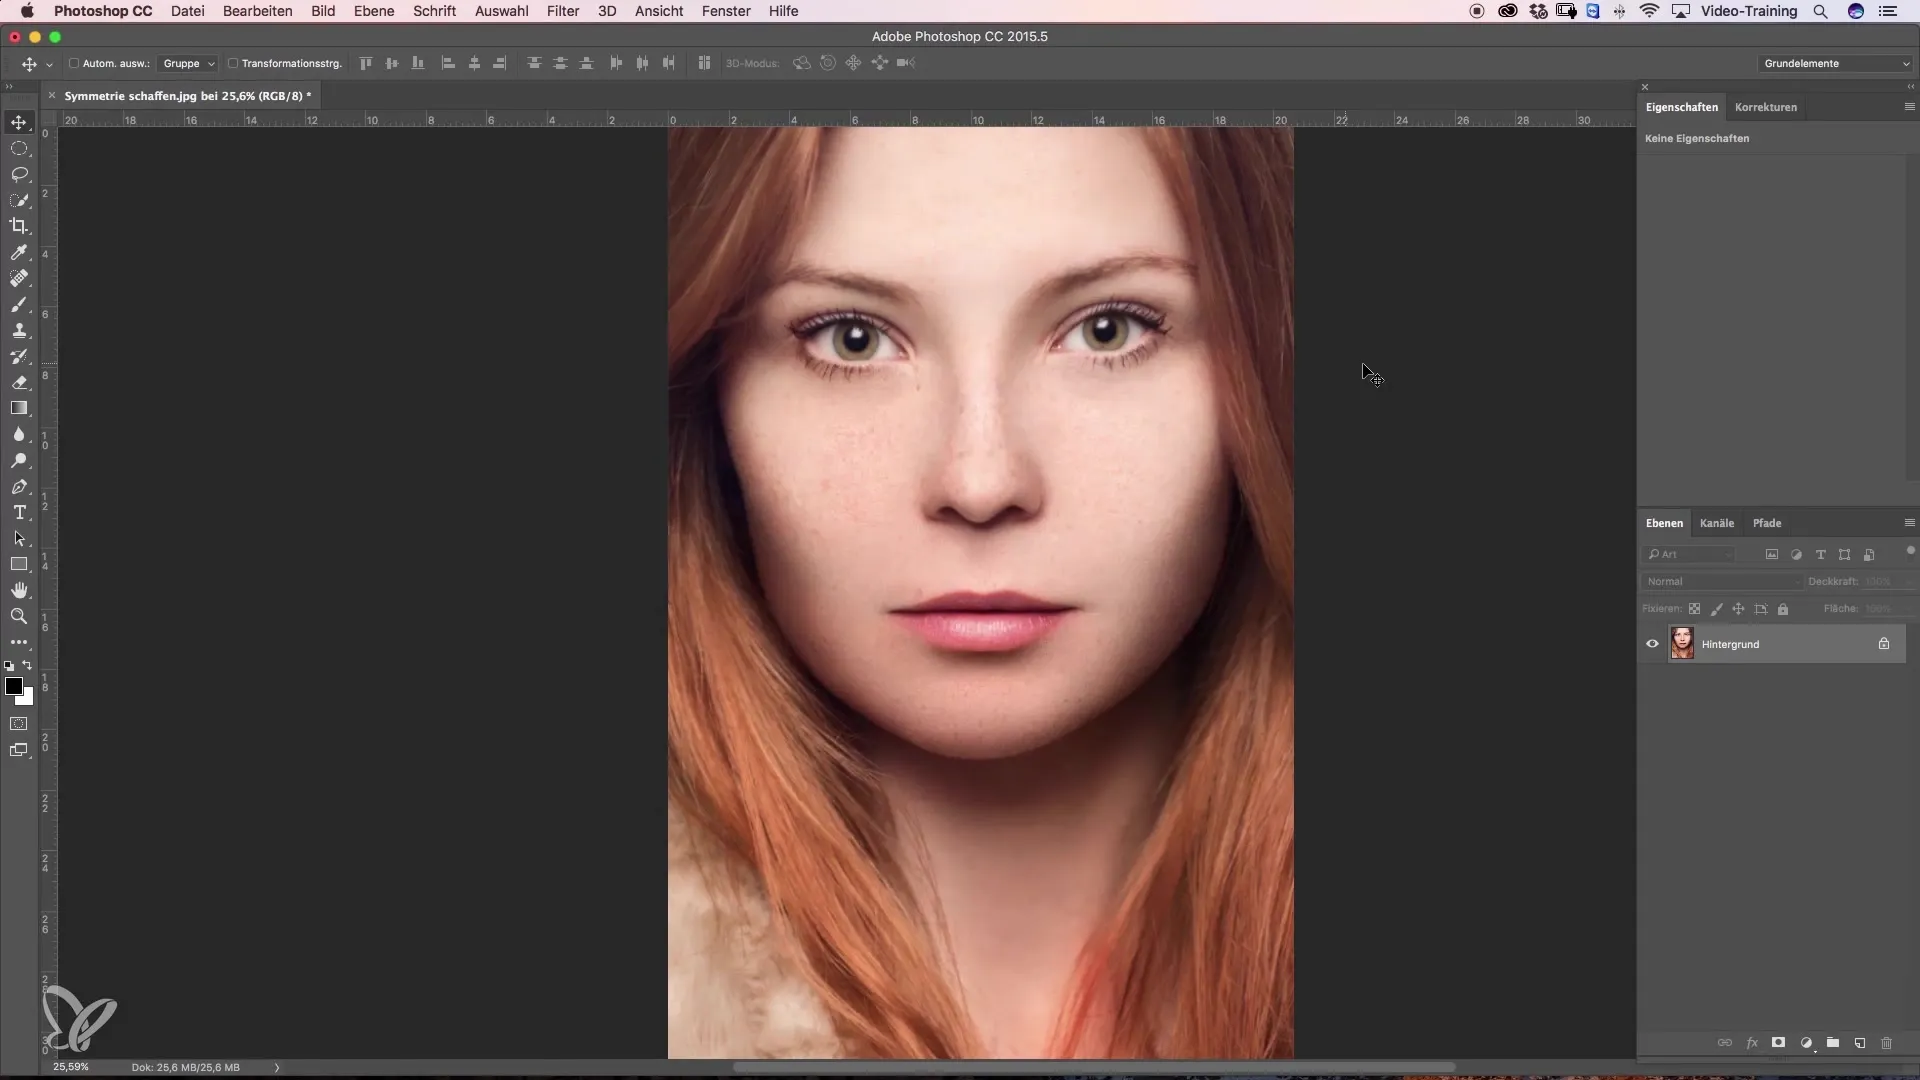Choose the Zoom tool
This screenshot has height=1080, width=1920.
click(19, 616)
